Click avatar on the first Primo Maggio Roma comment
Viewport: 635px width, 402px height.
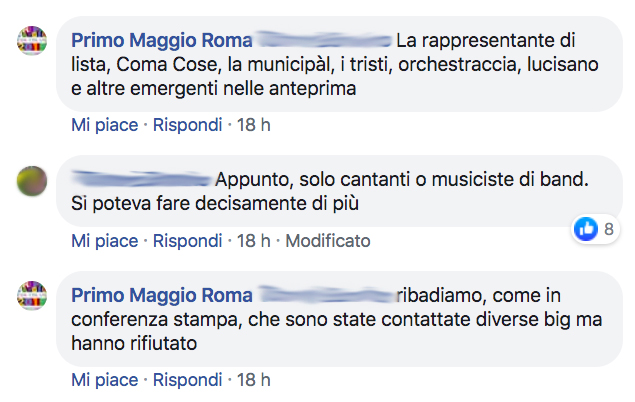[x=33, y=42]
